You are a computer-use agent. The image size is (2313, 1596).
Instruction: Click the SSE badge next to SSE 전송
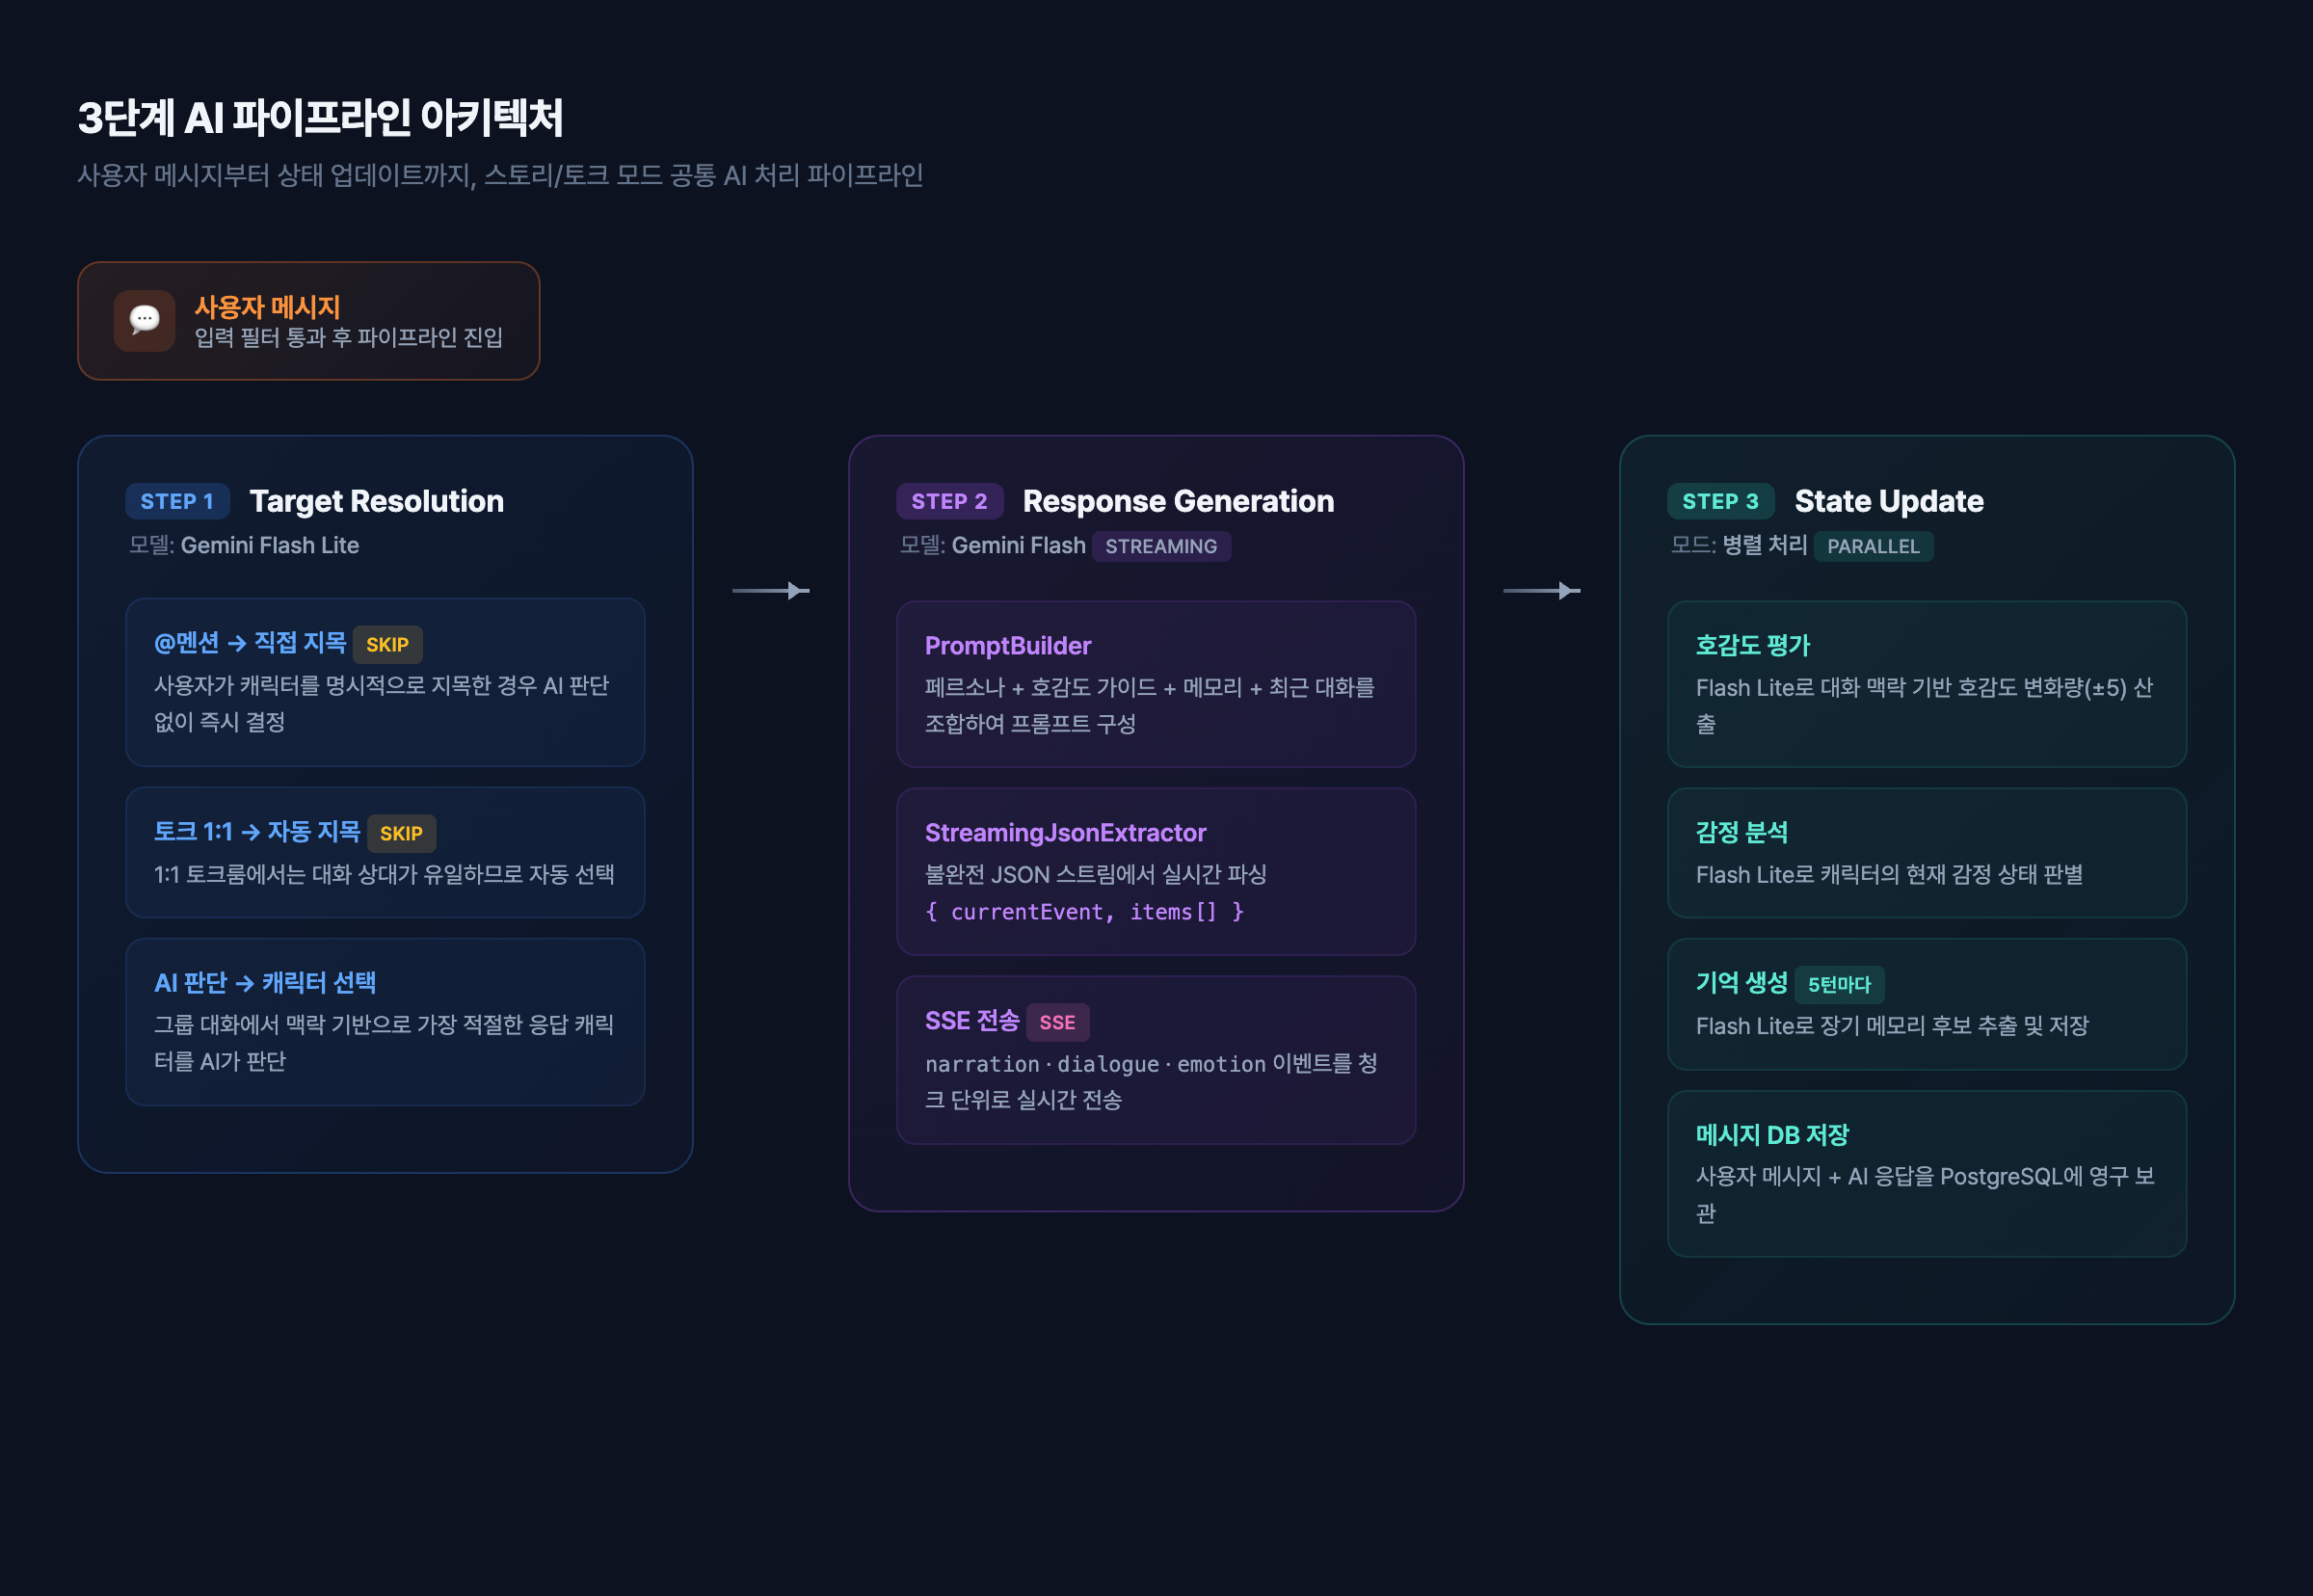coord(1058,1022)
